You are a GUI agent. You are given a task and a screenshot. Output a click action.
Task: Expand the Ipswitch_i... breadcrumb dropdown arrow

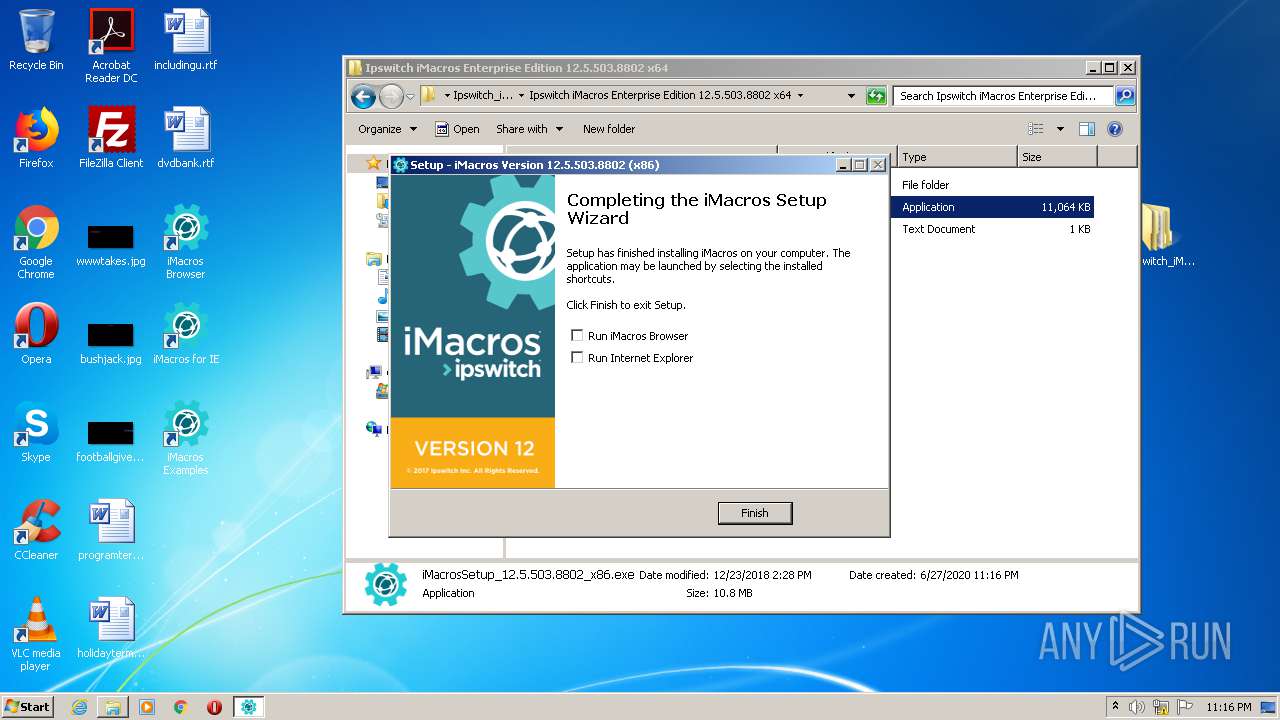tap(521, 96)
